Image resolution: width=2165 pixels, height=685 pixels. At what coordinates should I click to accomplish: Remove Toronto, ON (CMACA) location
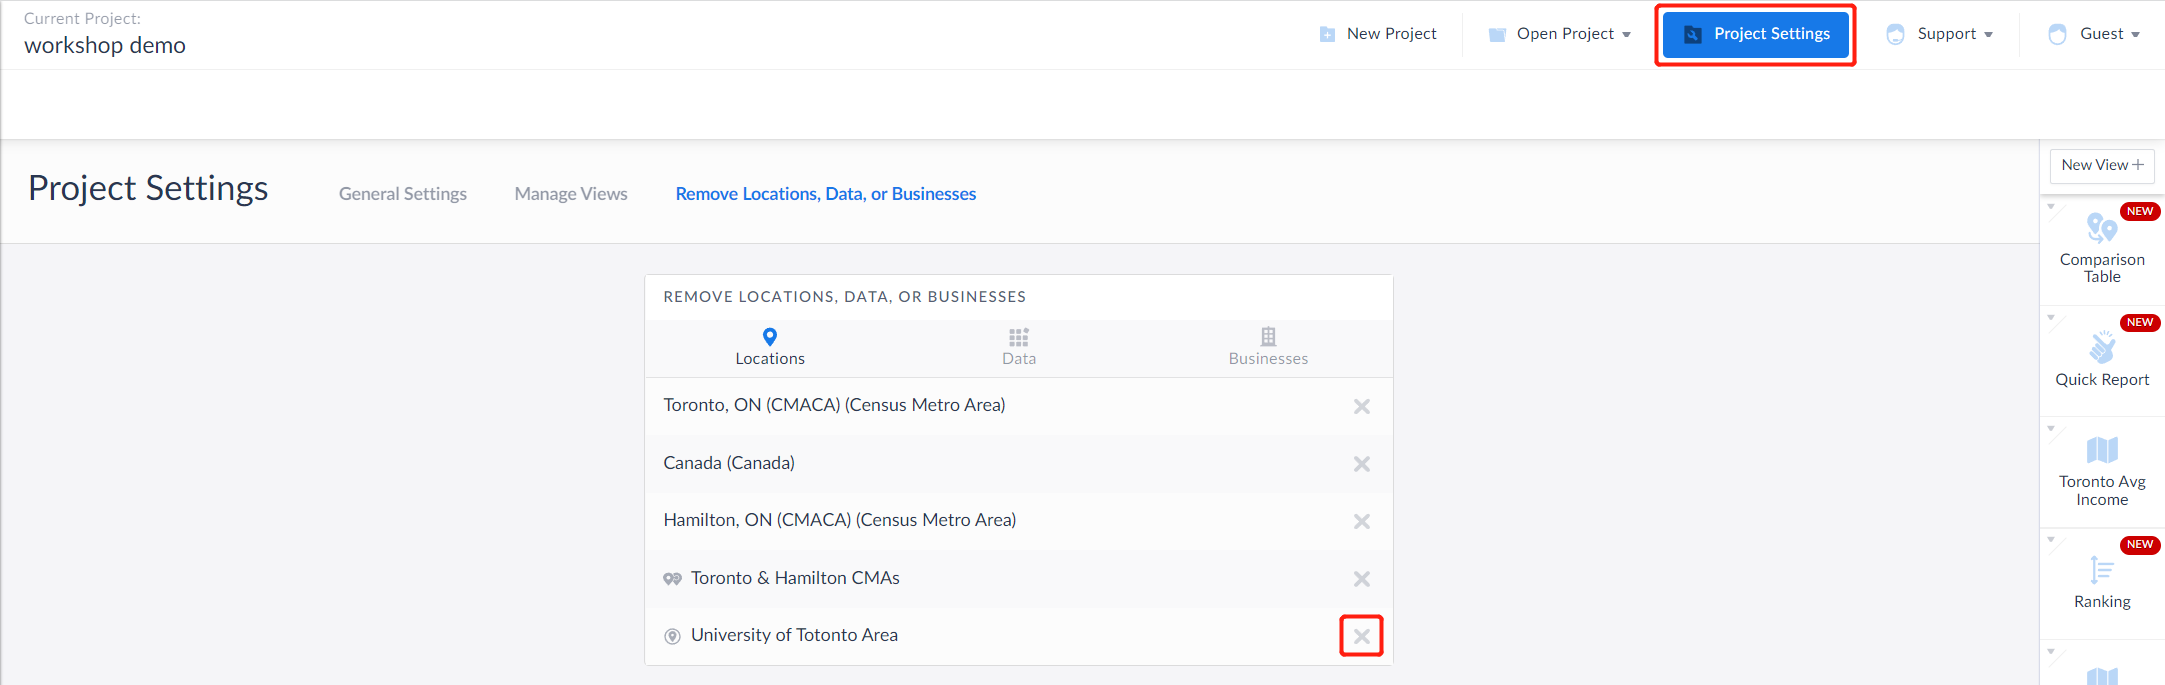(x=1361, y=406)
